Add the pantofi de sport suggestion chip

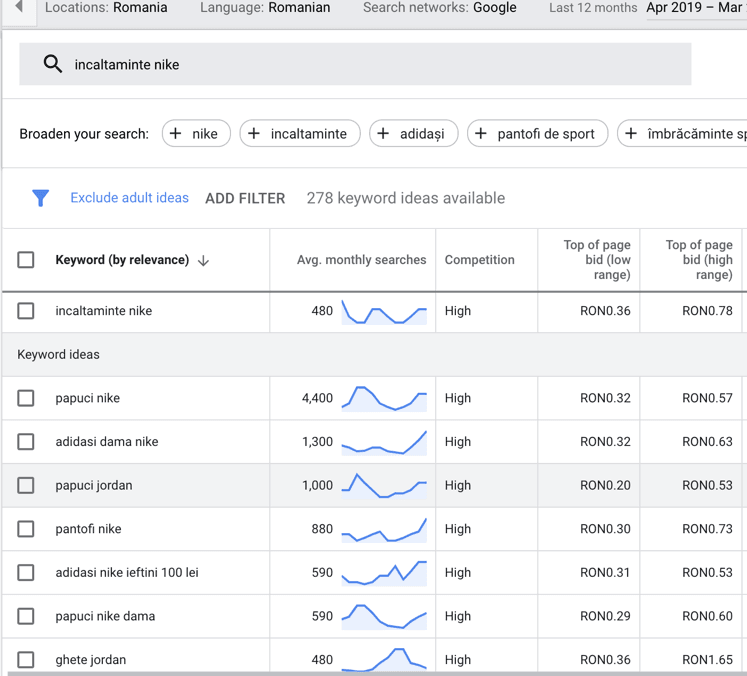pos(537,134)
